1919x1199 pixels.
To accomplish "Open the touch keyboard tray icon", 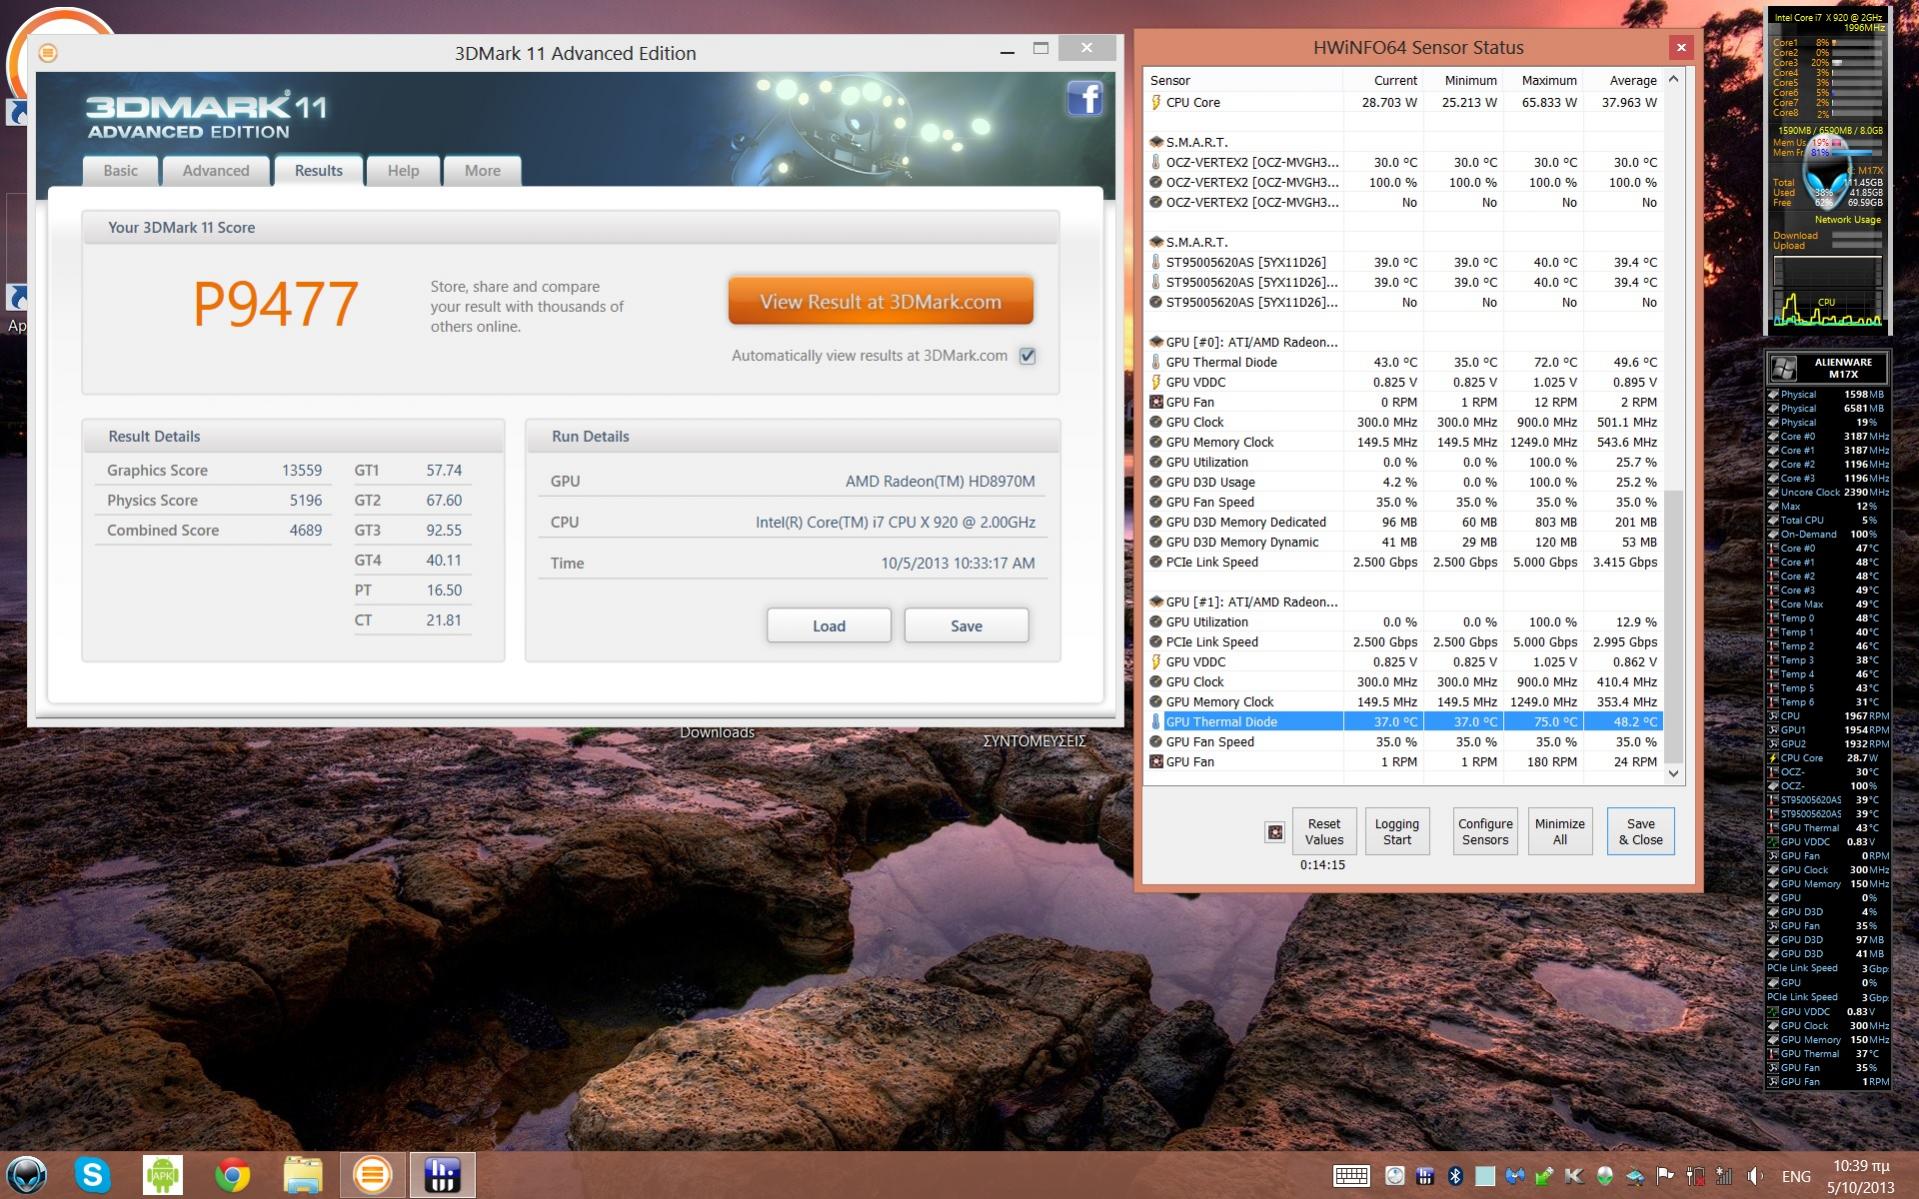I will (x=1351, y=1176).
